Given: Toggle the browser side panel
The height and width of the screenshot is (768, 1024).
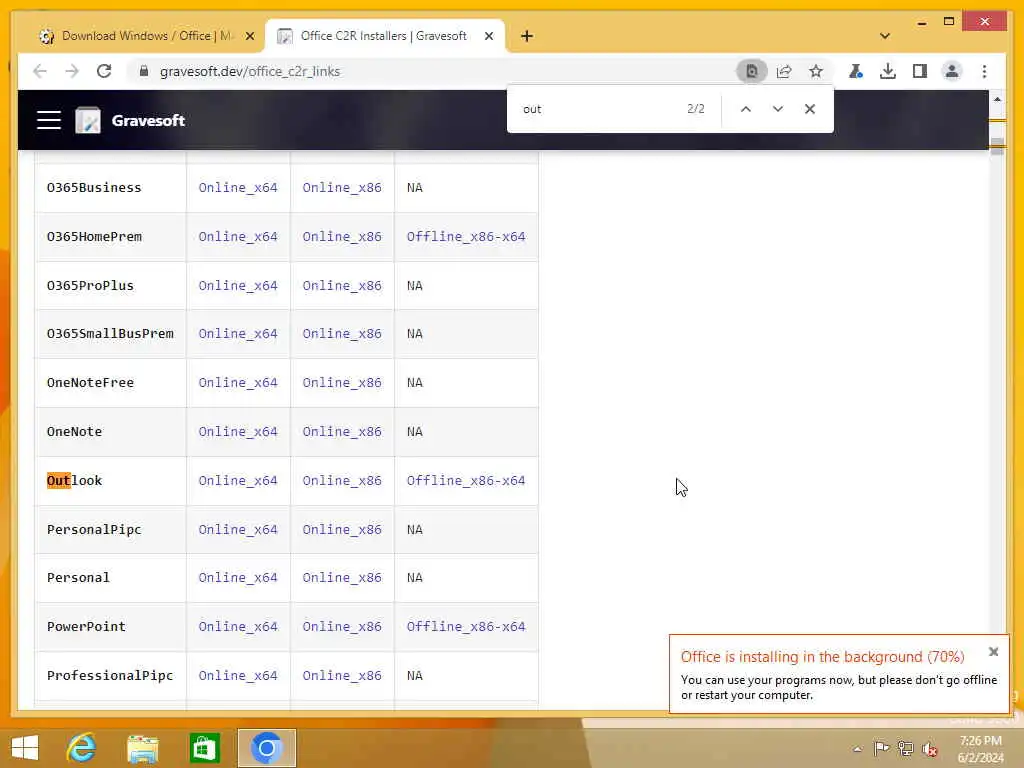Looking at the screenshot, I should (920, 71).
